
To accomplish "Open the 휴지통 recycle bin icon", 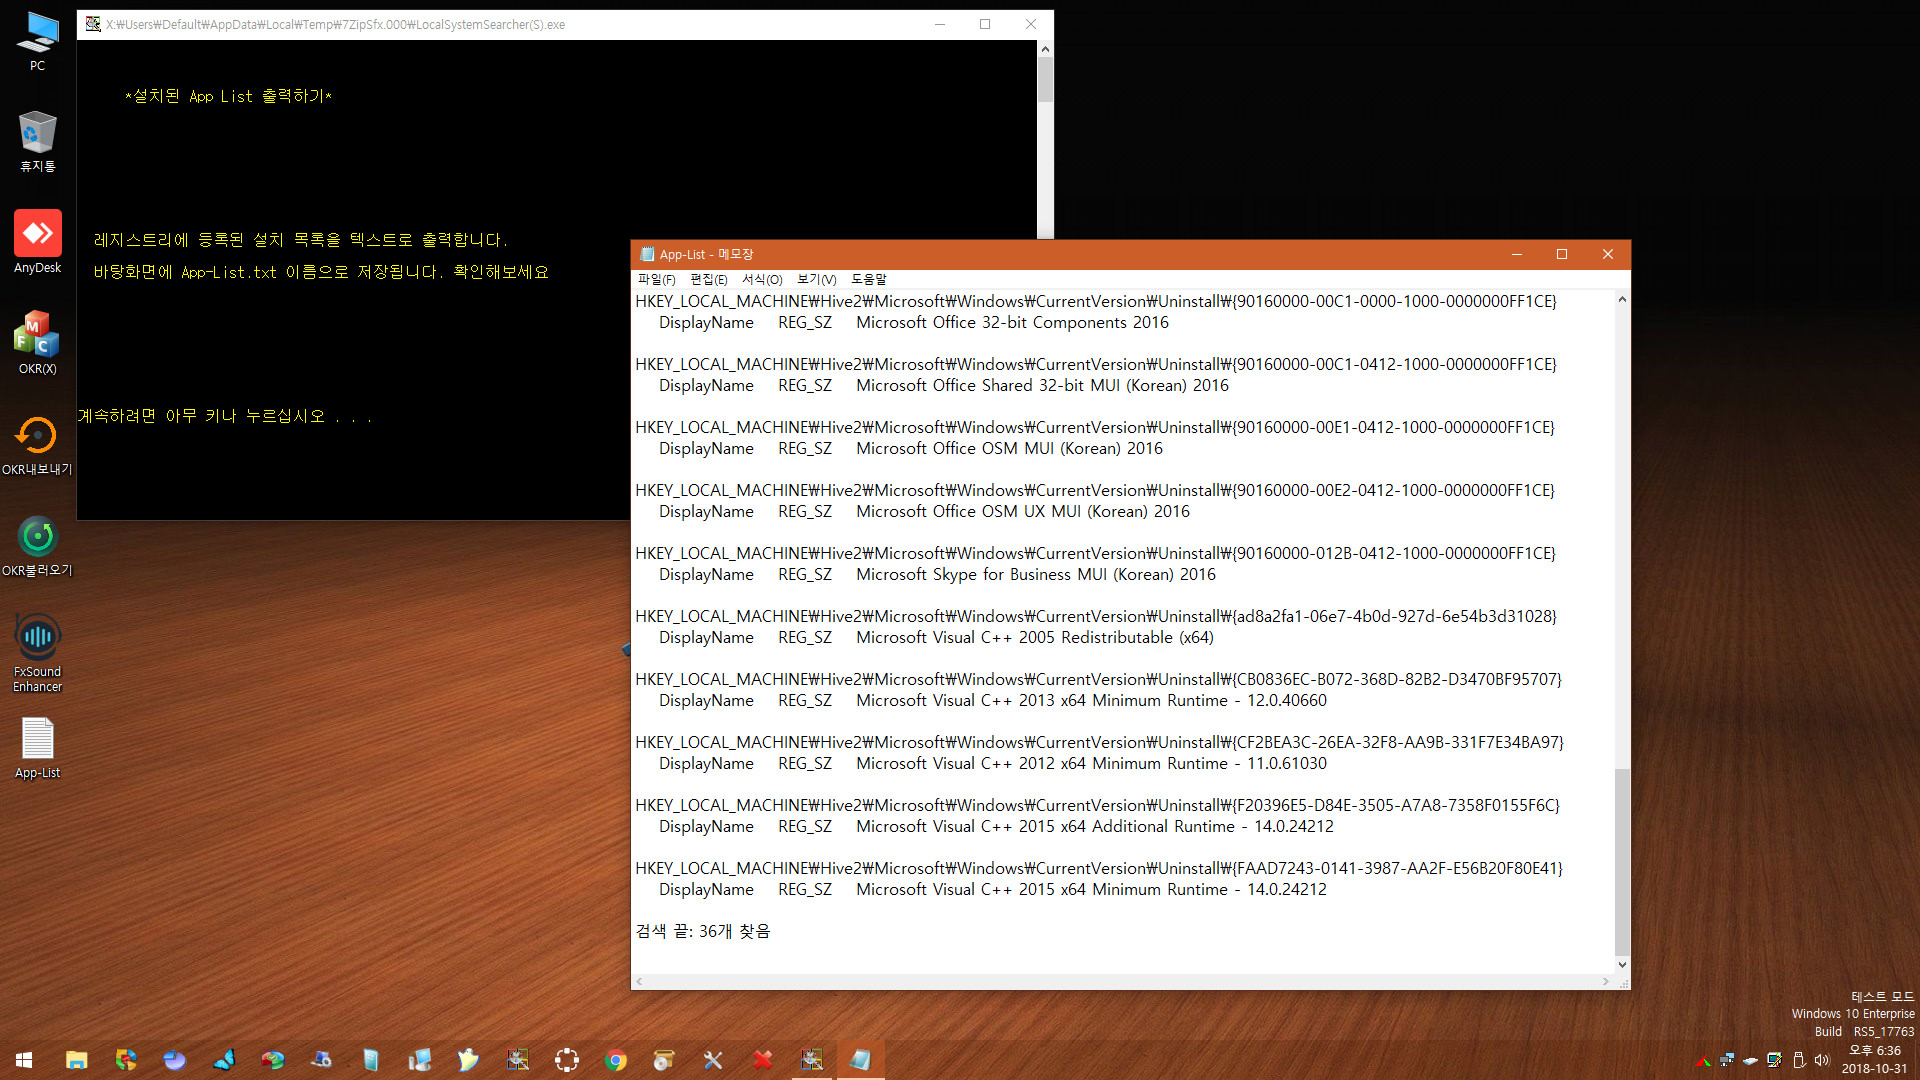I will (x=37, y=141).
